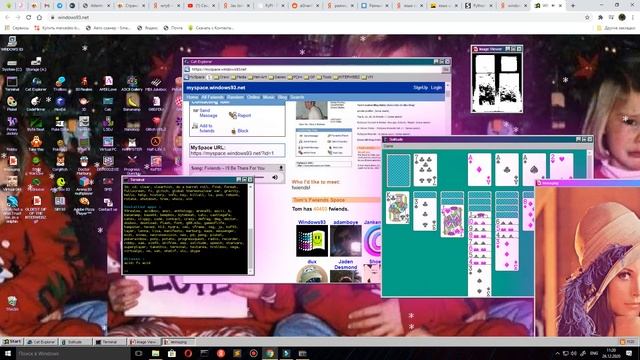Open the Terminal desktop icon

point(12,84)
